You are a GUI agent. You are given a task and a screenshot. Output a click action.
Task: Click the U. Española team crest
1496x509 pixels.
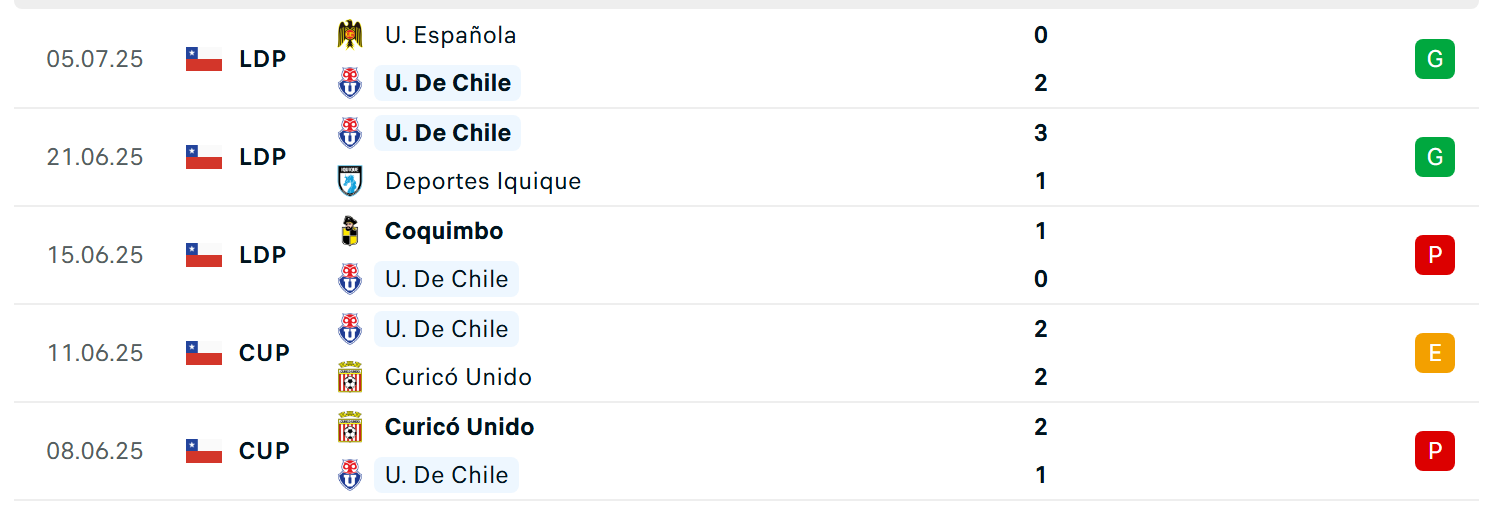pos(349,35)
